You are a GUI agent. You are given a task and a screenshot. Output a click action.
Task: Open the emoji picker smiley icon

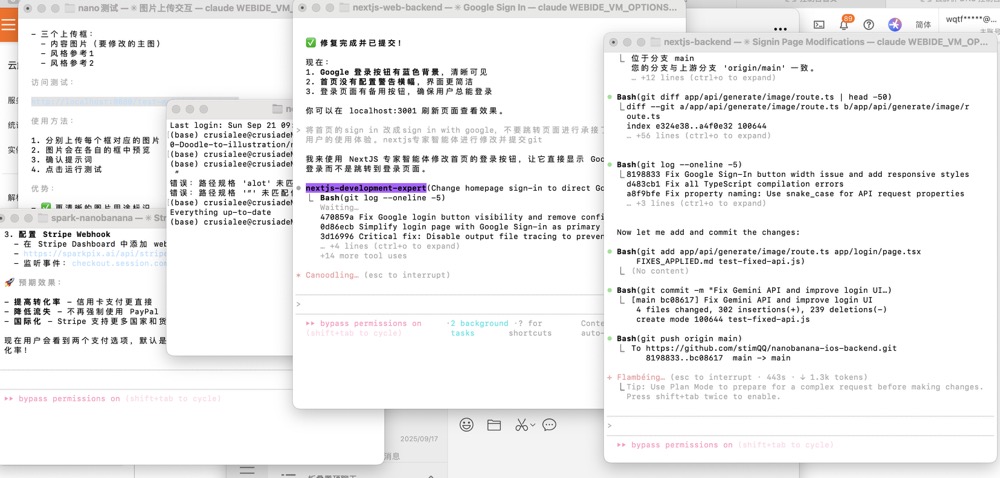466,425
